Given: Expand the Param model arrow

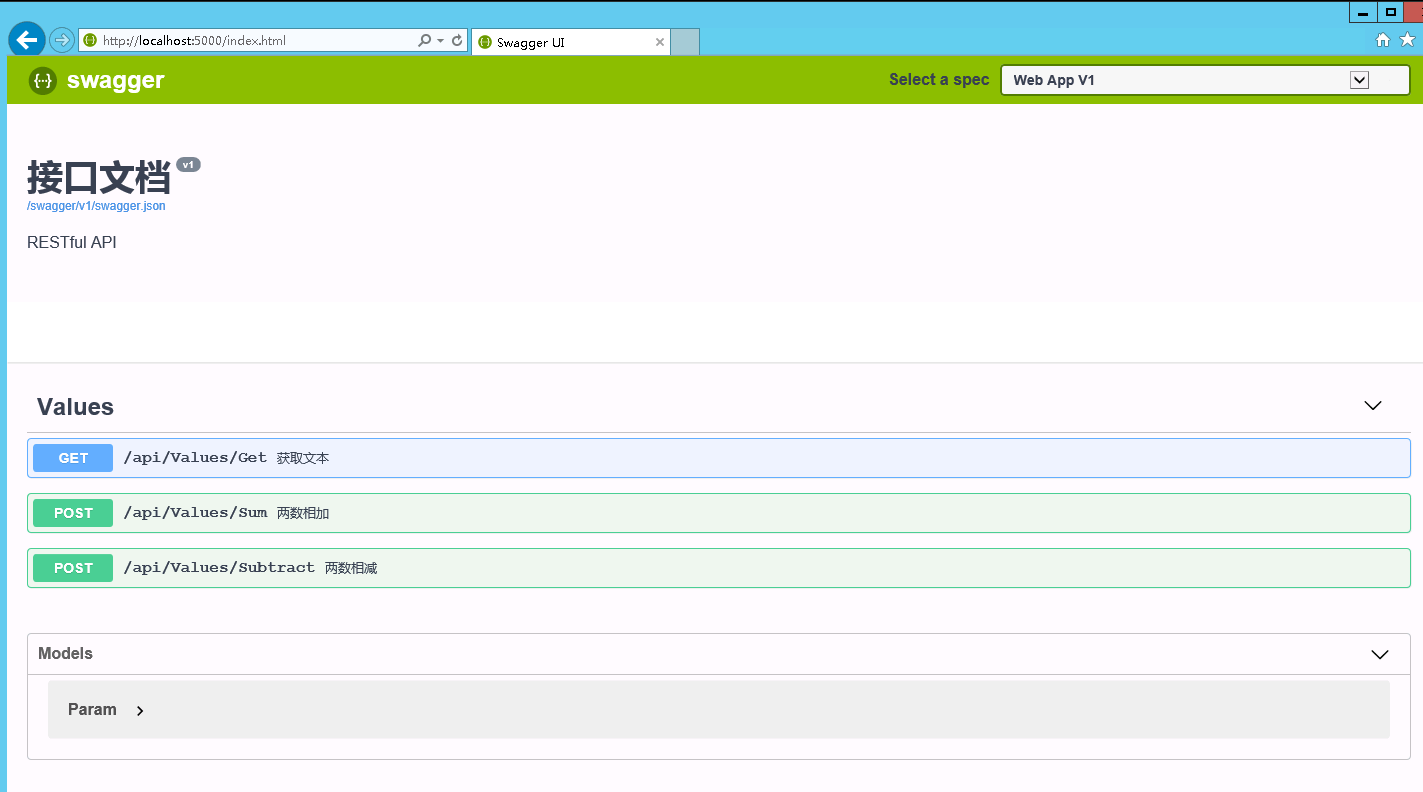Looking at the screenshot, I should click(x=140, y=711).
